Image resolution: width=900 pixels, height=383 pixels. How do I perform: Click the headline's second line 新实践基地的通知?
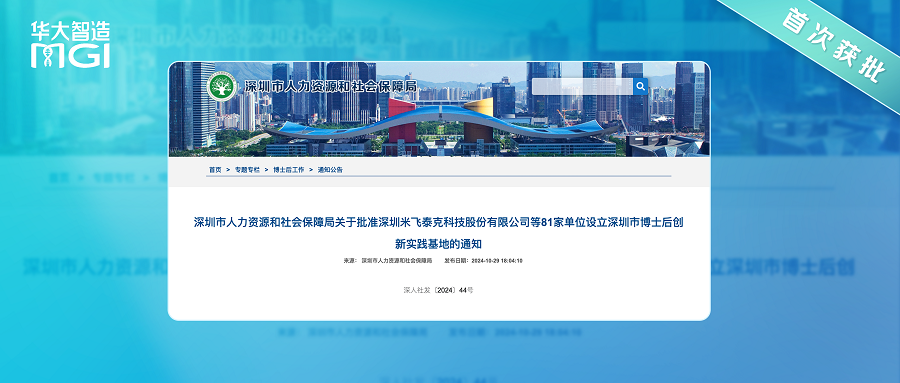pyautogui.click(x=439, y=243)
